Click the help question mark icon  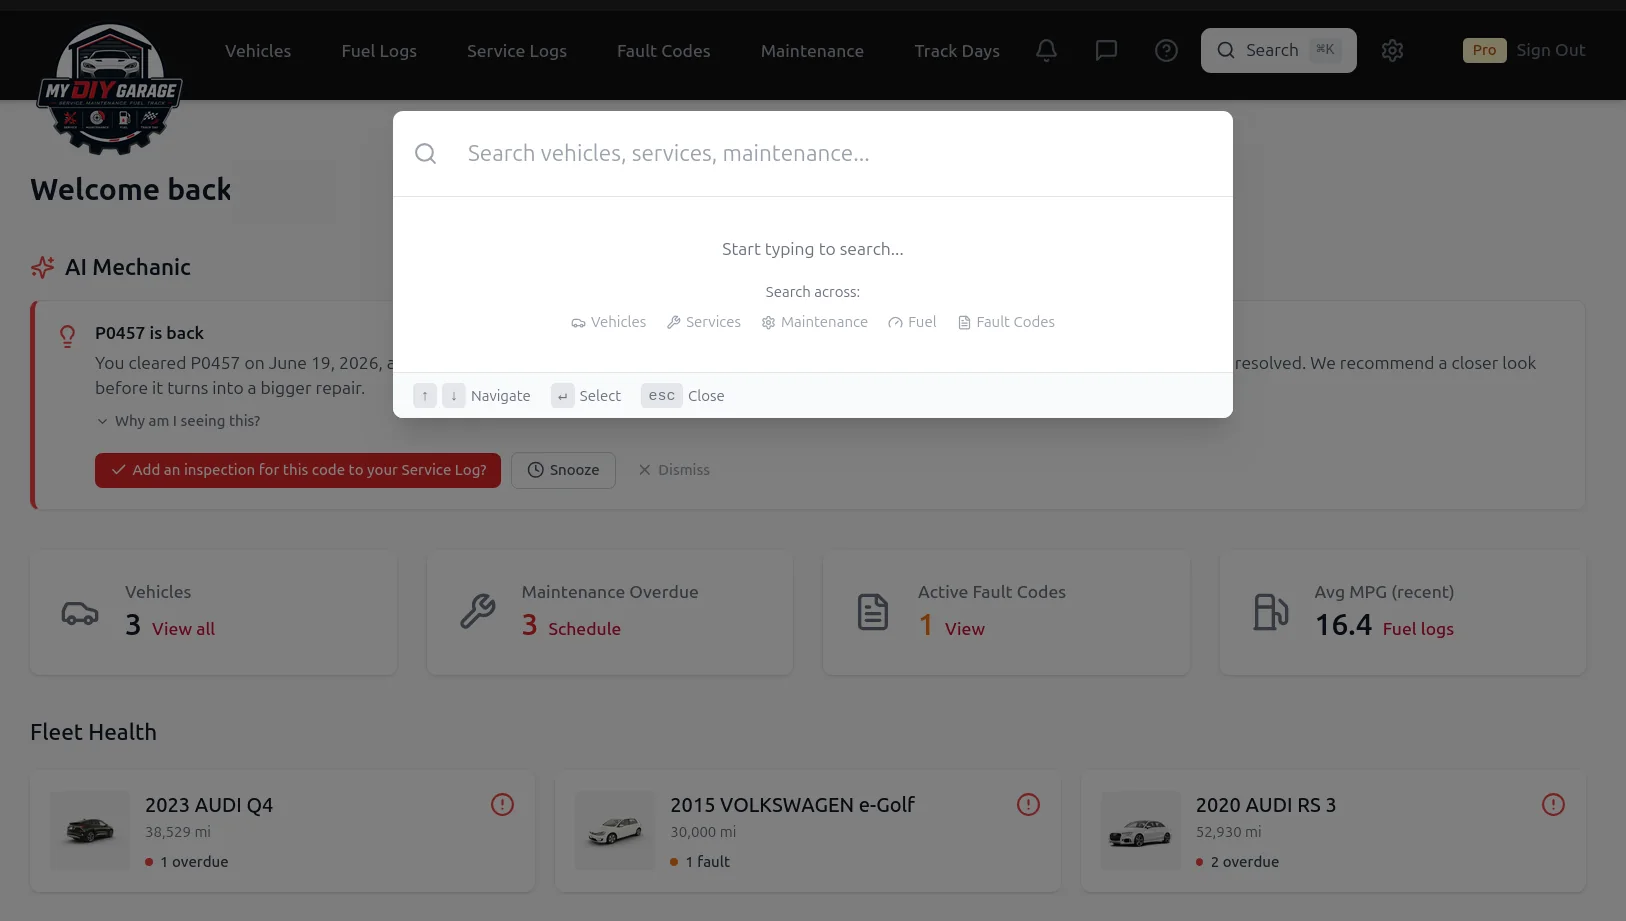click(x=1166, y=50)
